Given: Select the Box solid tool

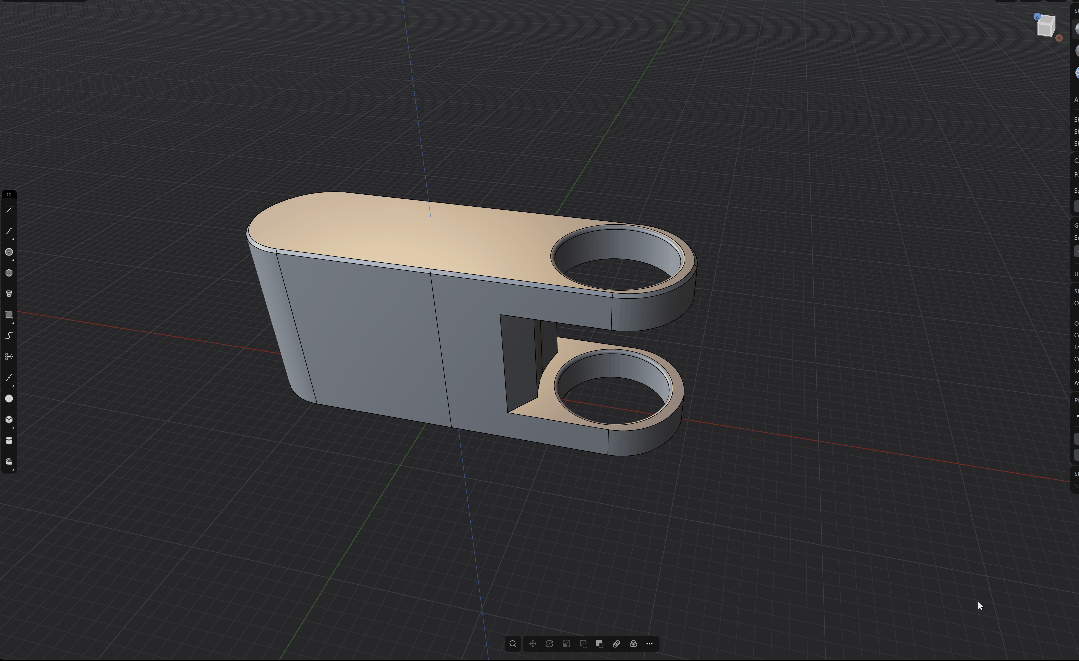Looking at the screenshot, I should (9, 420).
